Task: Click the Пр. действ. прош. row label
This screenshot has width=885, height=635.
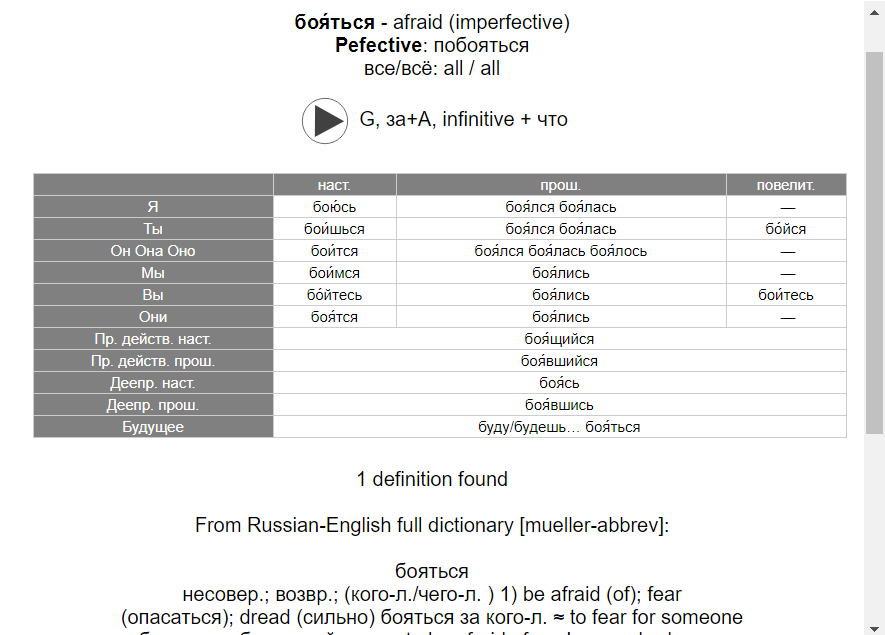Action: [154, 361]
